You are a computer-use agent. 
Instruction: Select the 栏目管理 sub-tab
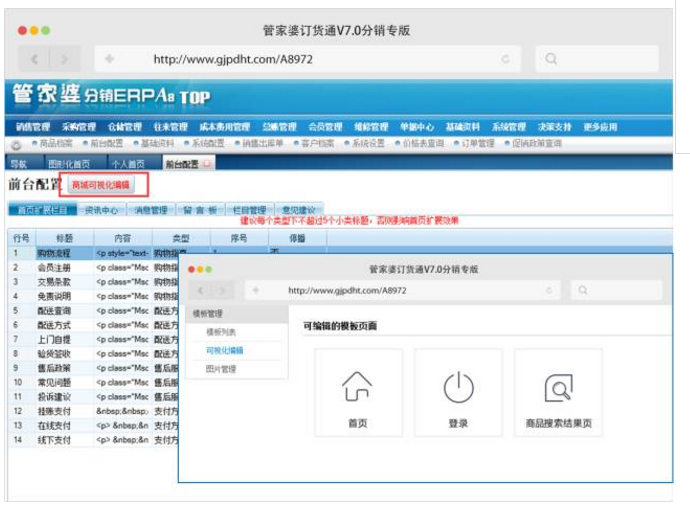click(250, 210)
